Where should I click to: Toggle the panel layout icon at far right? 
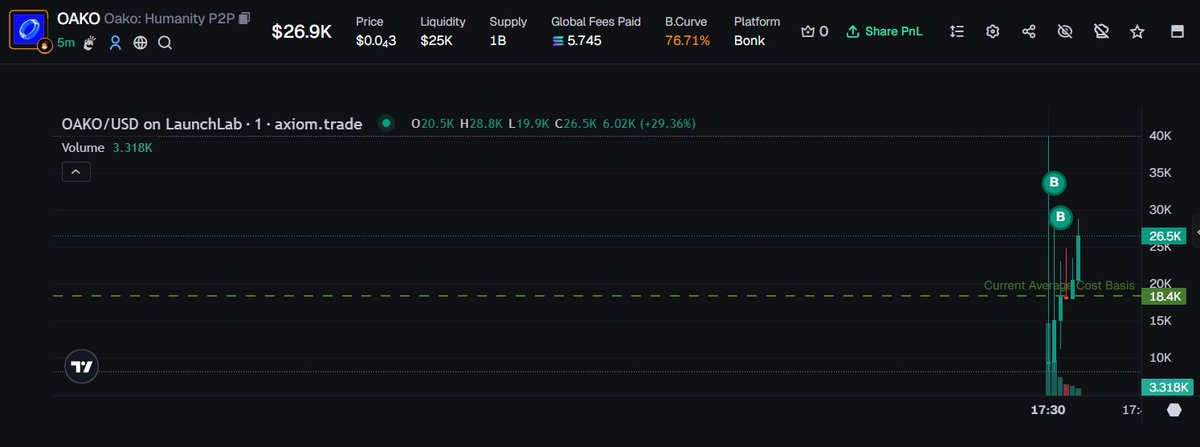click(x=1177, y=31)
